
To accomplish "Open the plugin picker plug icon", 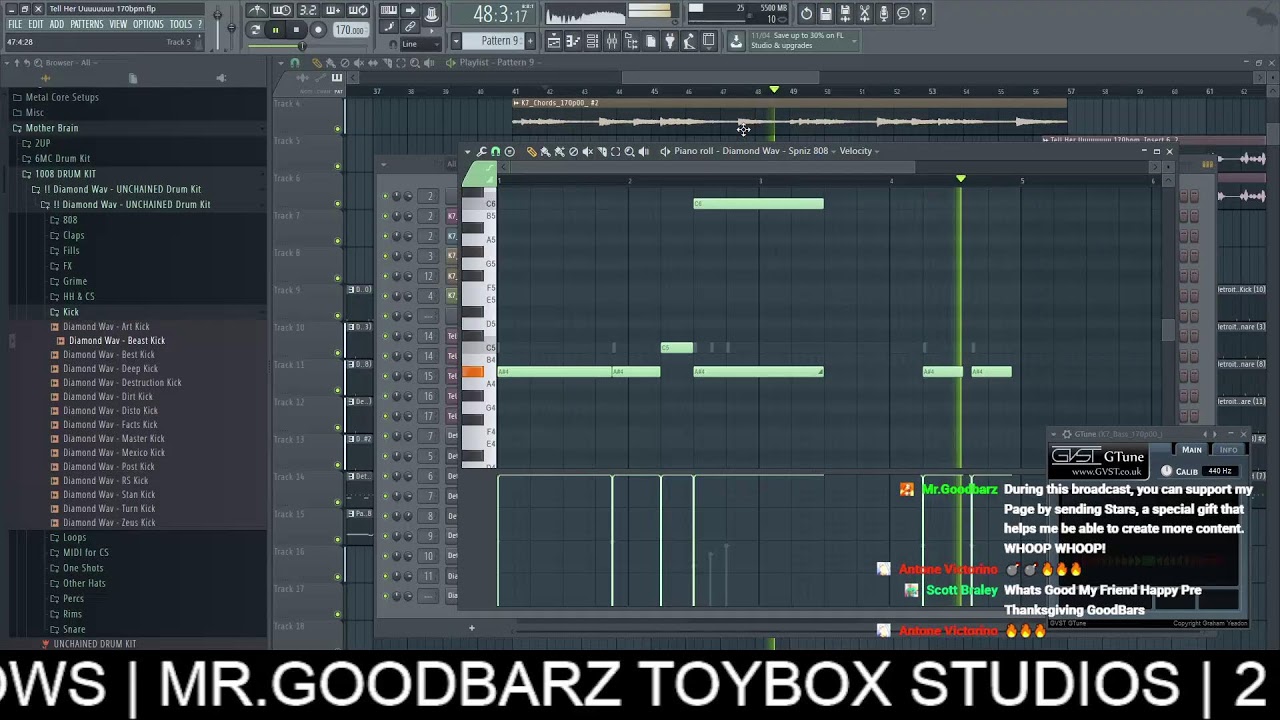I will pyautogui.click(x=670, y=41).
